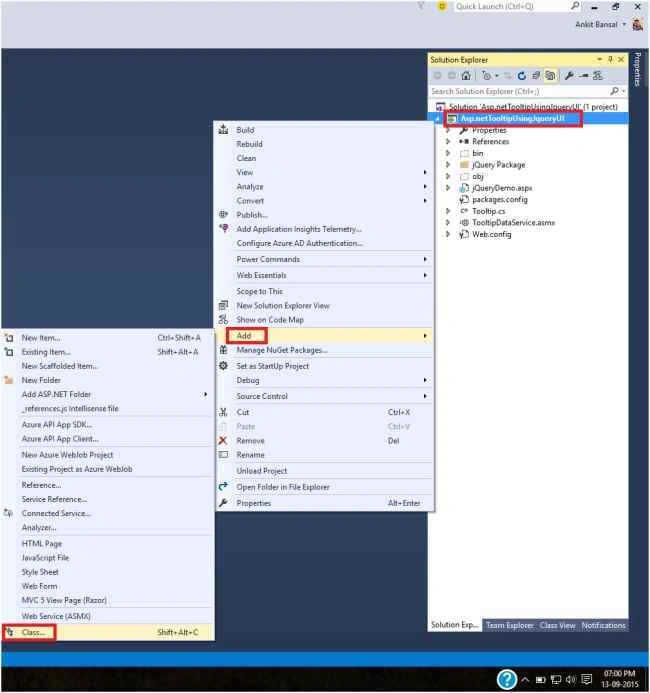Select TooltipDataService.asmx file

tap(513, 222)
